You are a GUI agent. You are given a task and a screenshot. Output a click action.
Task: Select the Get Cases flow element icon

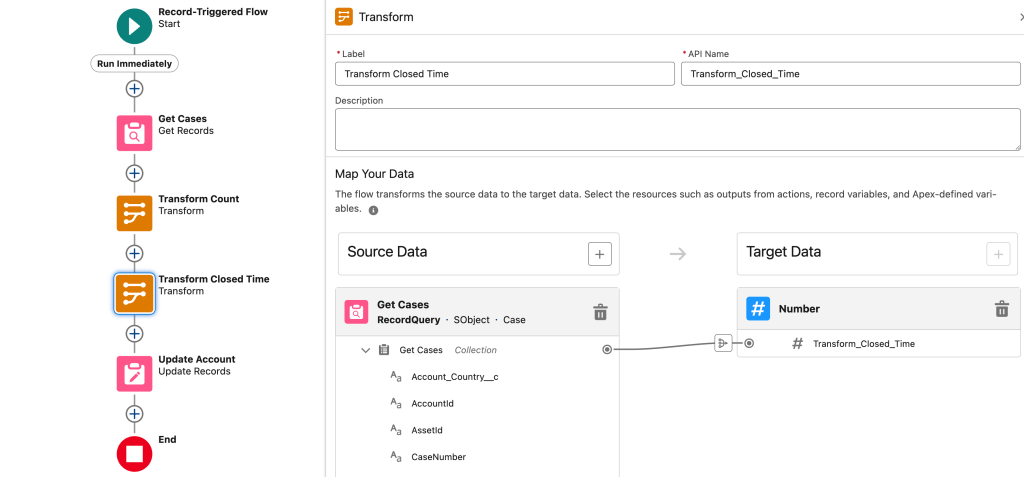pos(135,133)
